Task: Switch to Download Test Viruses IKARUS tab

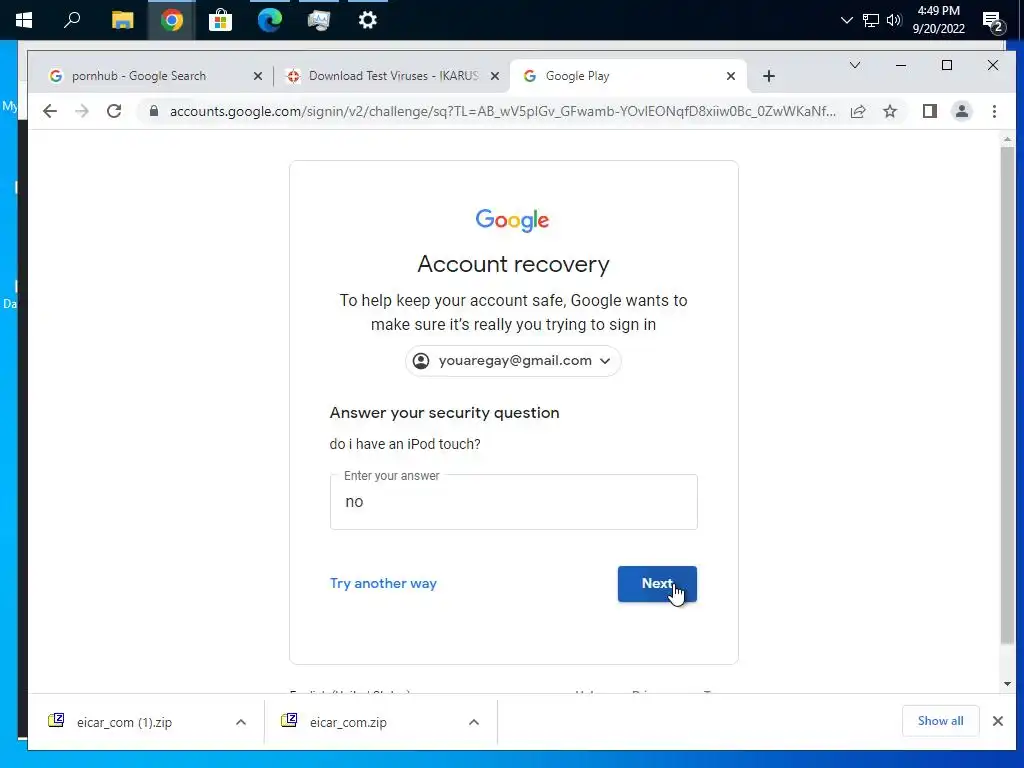Action: point(393,76)
